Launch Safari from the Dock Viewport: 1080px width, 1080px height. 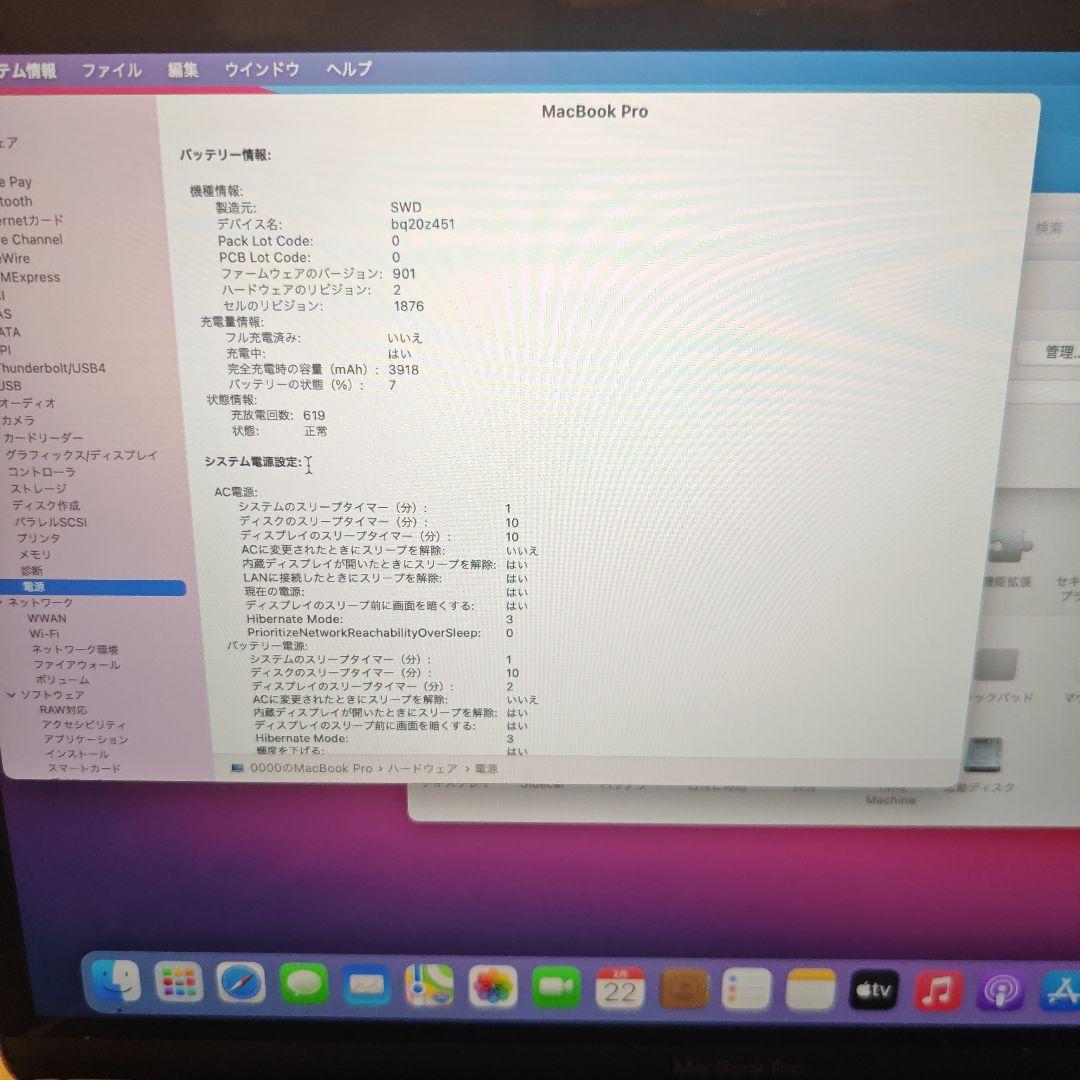[241, 984]
